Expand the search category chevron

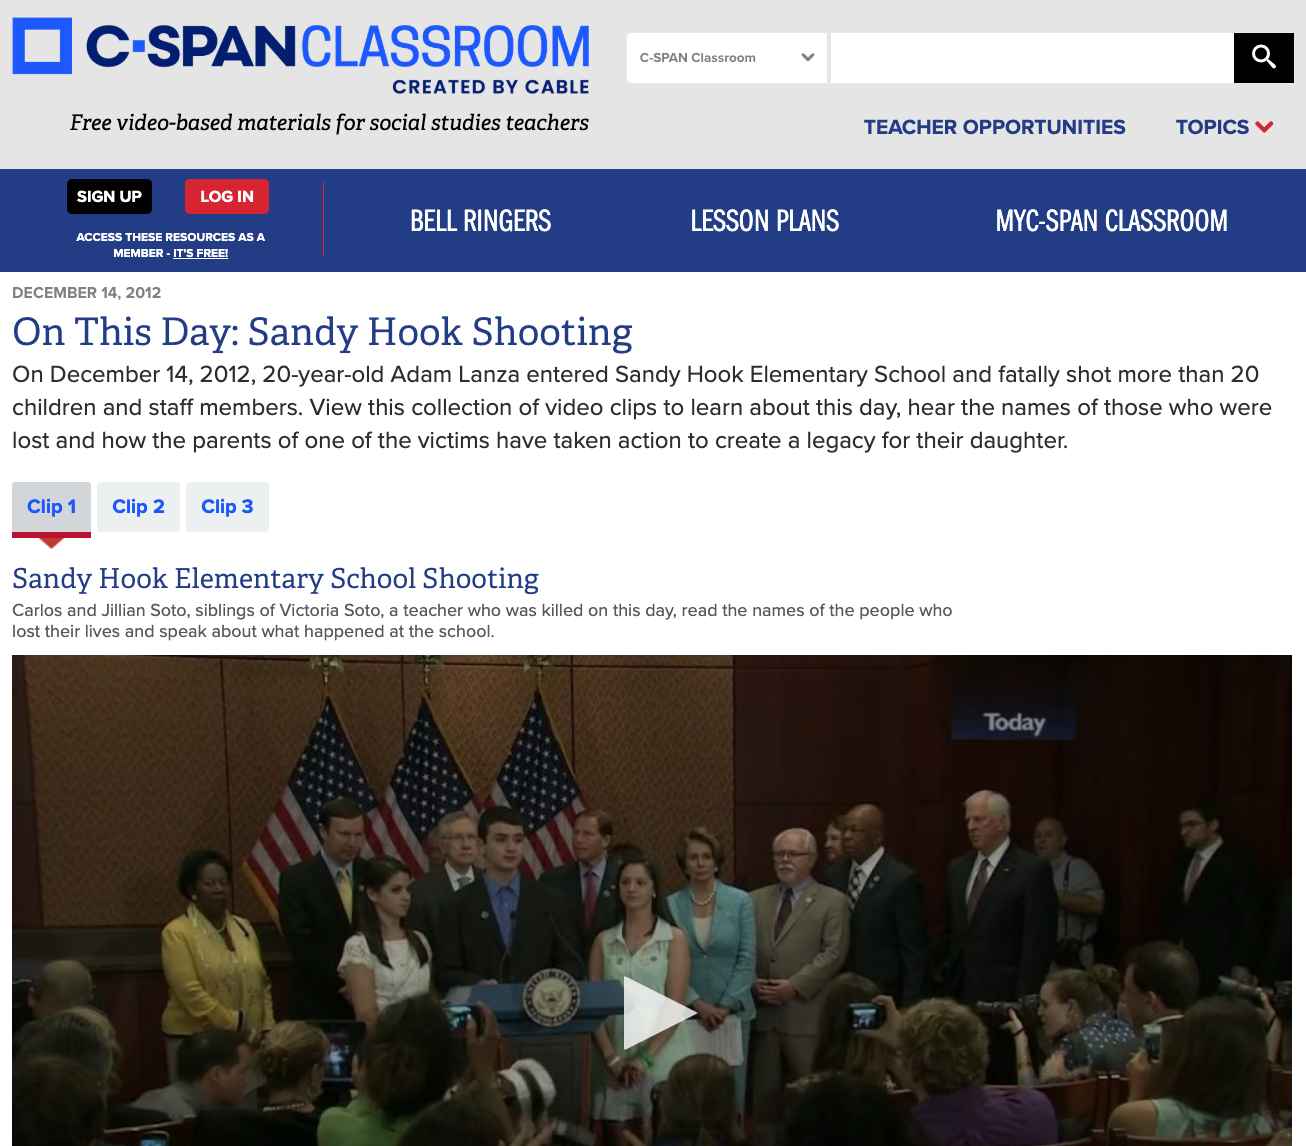(808, 58)
